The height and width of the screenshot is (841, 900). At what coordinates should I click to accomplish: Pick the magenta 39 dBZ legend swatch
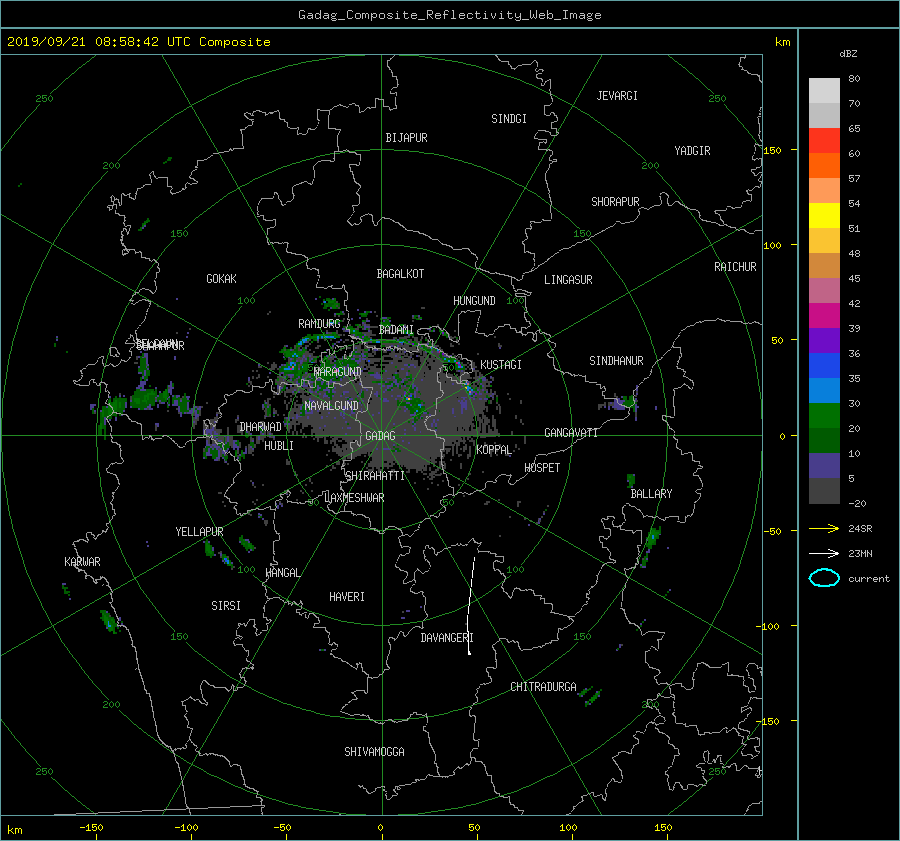click(x=824, y=316)
